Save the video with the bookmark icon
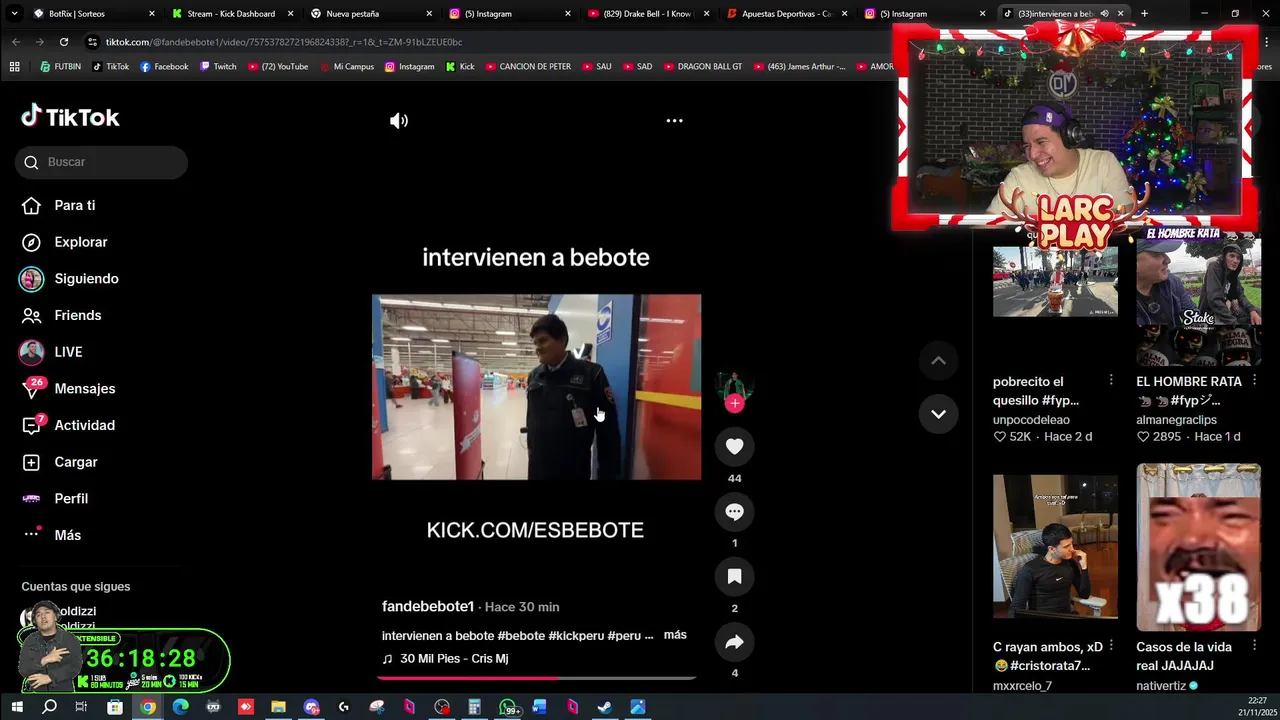The image size is (1280, 720). (x=734, y=576)
